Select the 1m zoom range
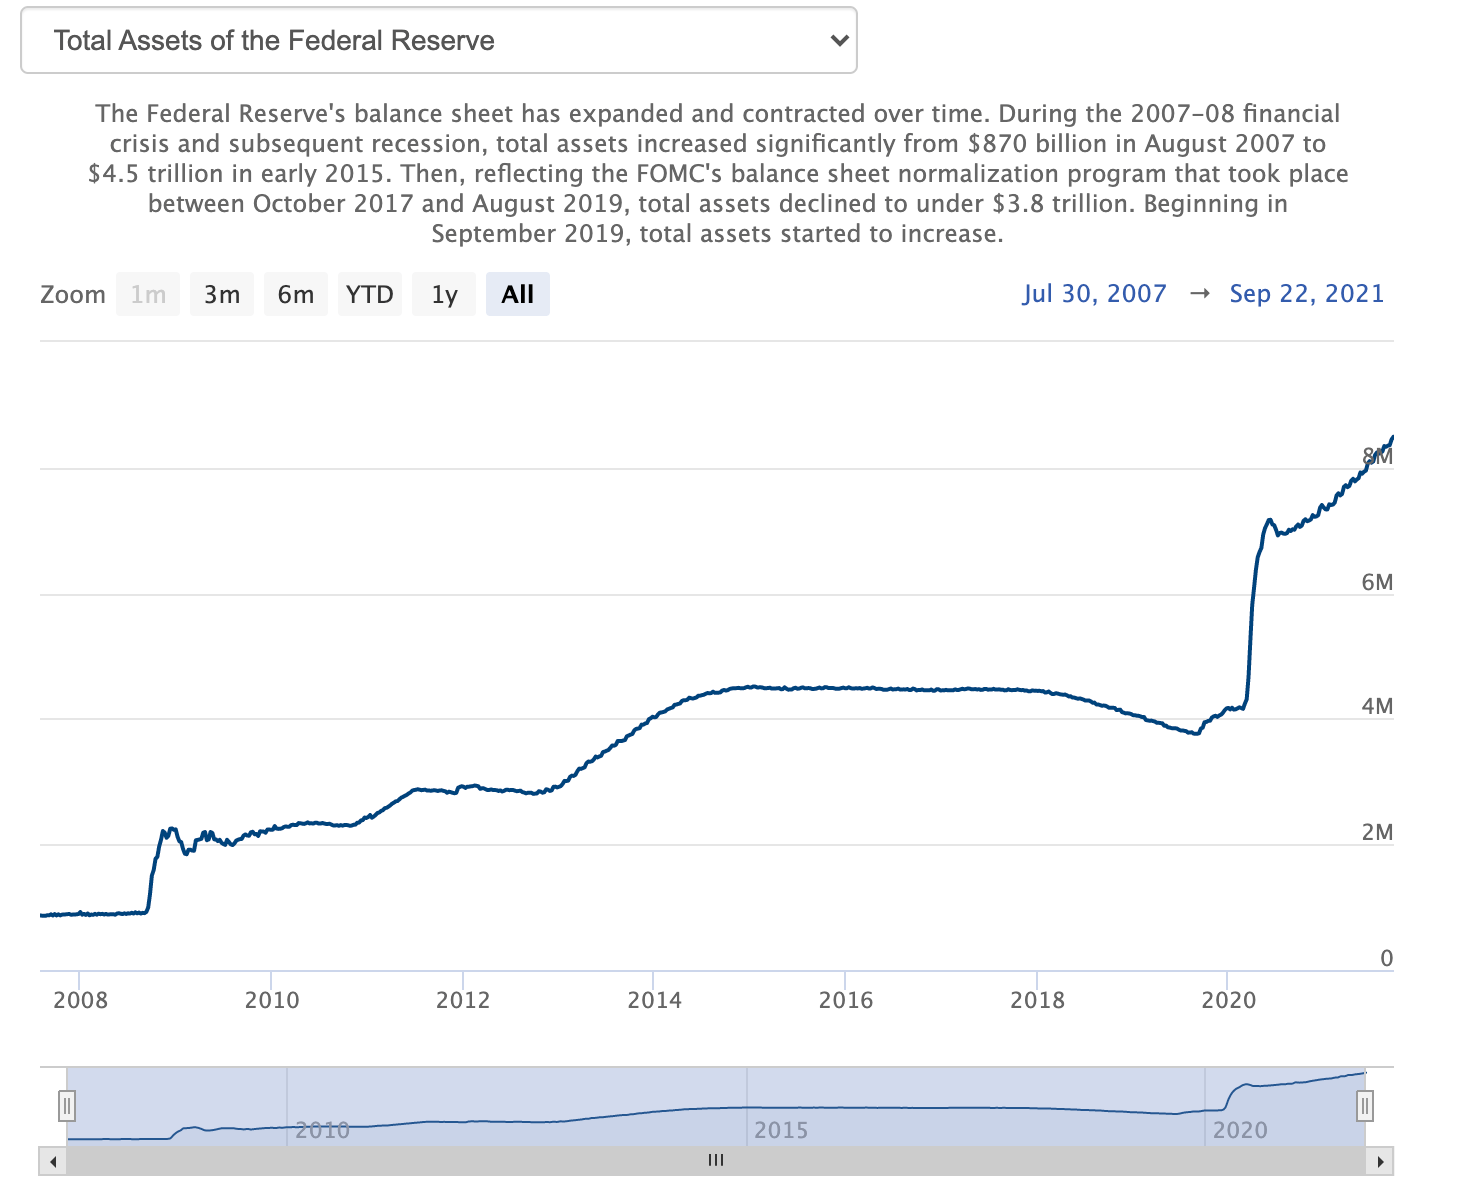1468x1202 pixels. point(148,294)
